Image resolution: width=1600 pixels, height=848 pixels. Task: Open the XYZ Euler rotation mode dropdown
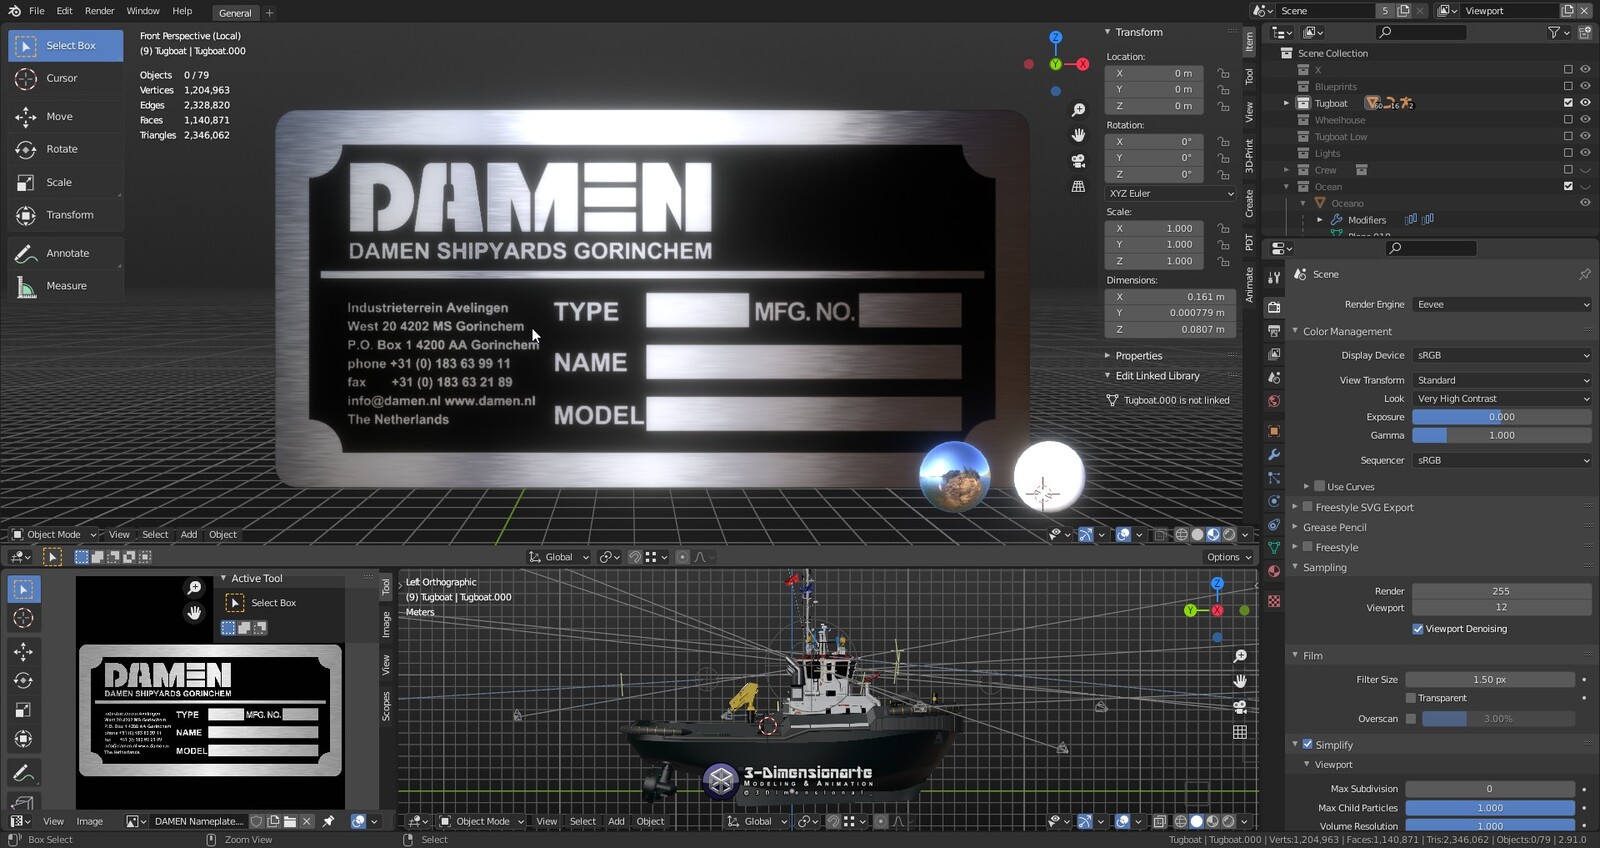(x=1171, y=193)
